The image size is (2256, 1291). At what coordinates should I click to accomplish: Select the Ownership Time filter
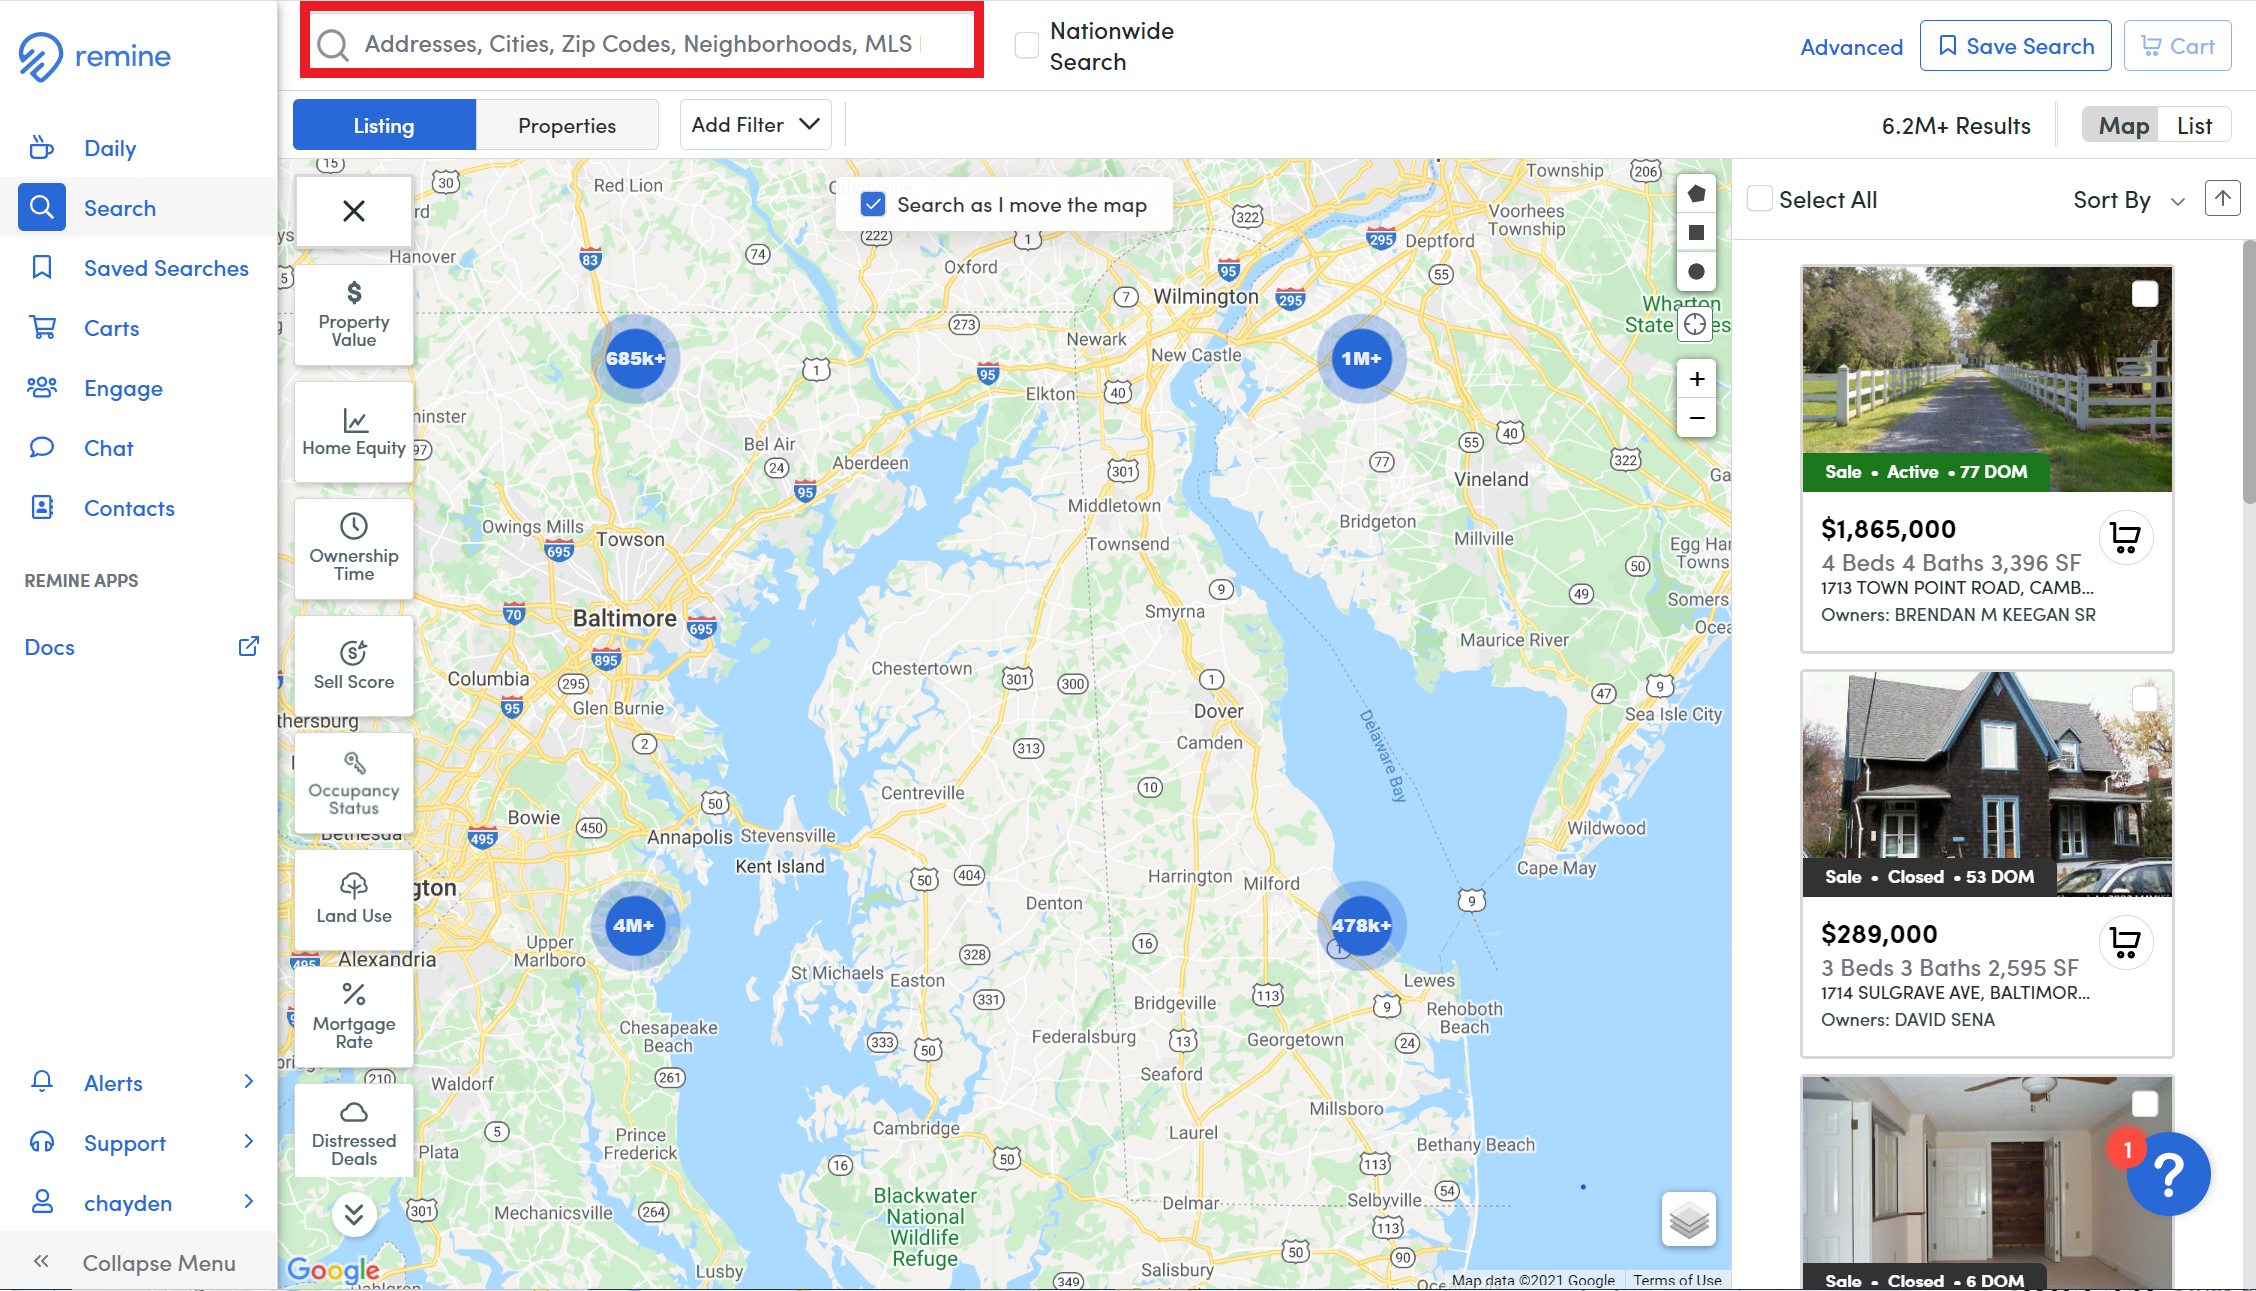click(x=354, y=549)
